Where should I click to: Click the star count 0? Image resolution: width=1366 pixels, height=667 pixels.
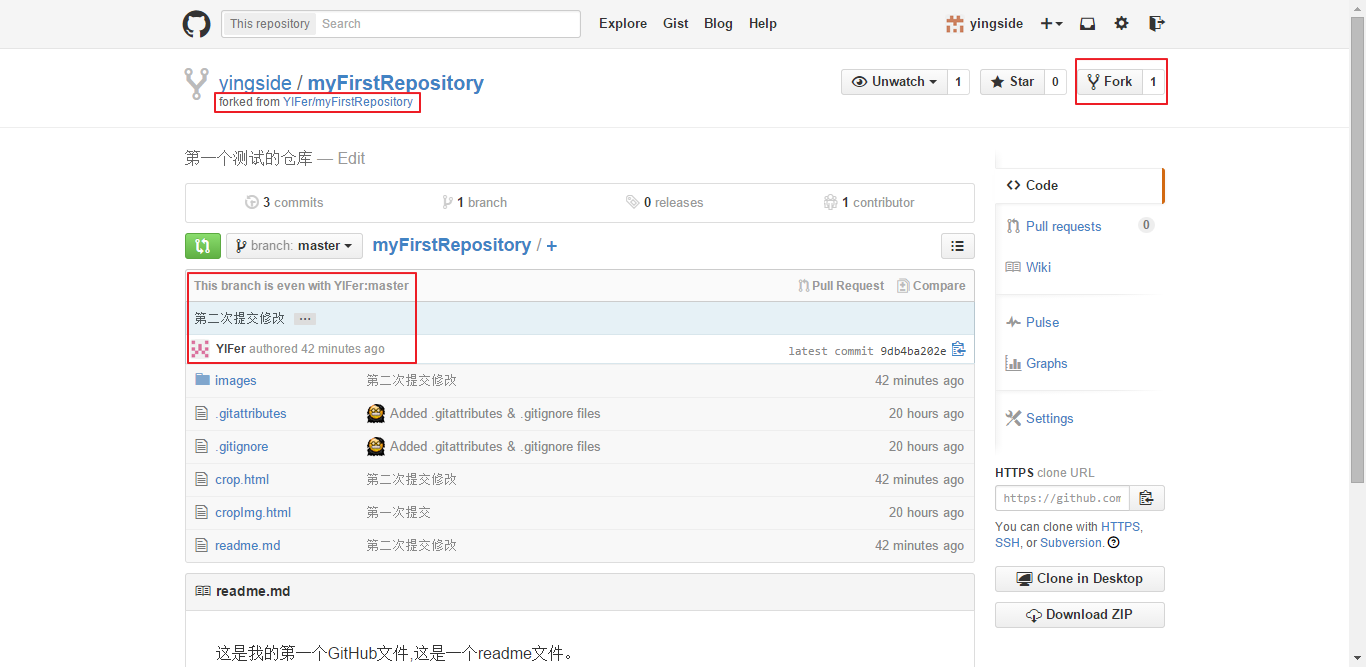click(1055, 82)
